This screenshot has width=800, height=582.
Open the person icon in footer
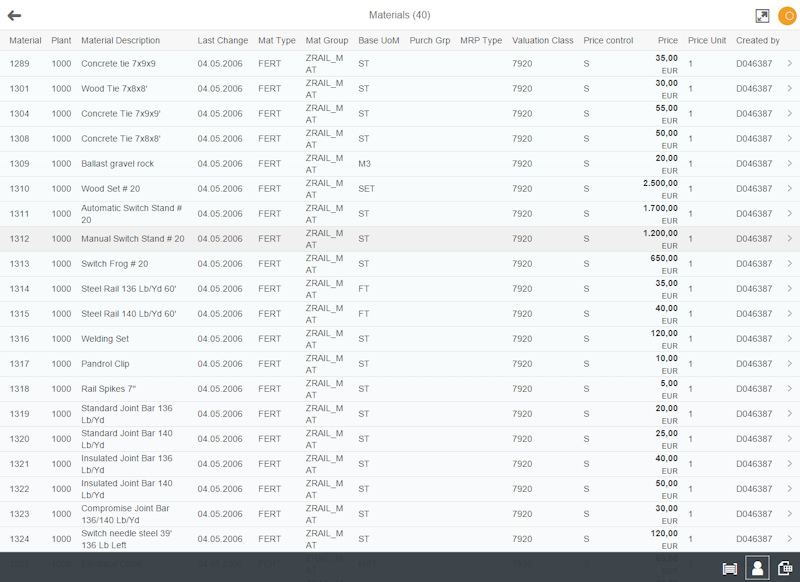click(758, 568)
